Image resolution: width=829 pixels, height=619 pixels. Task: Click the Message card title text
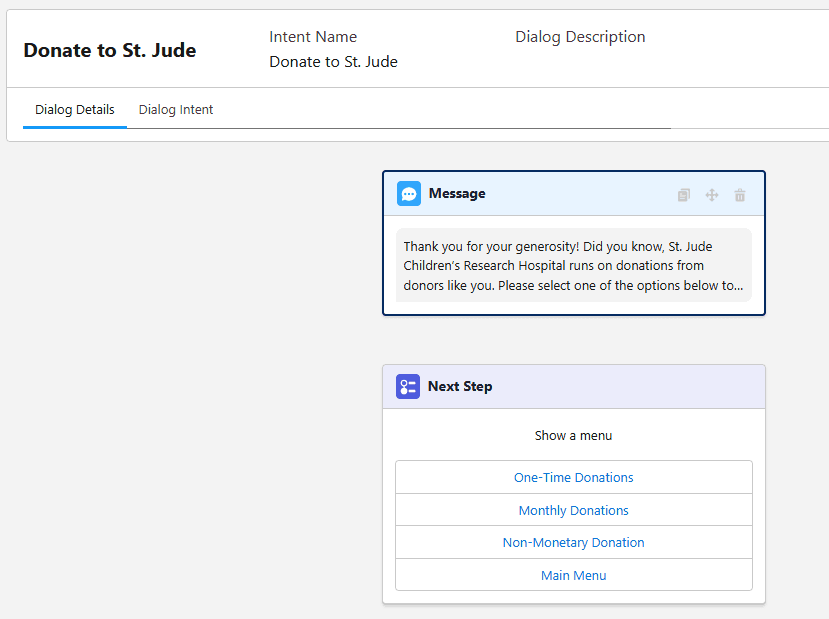tap(457, 193)
